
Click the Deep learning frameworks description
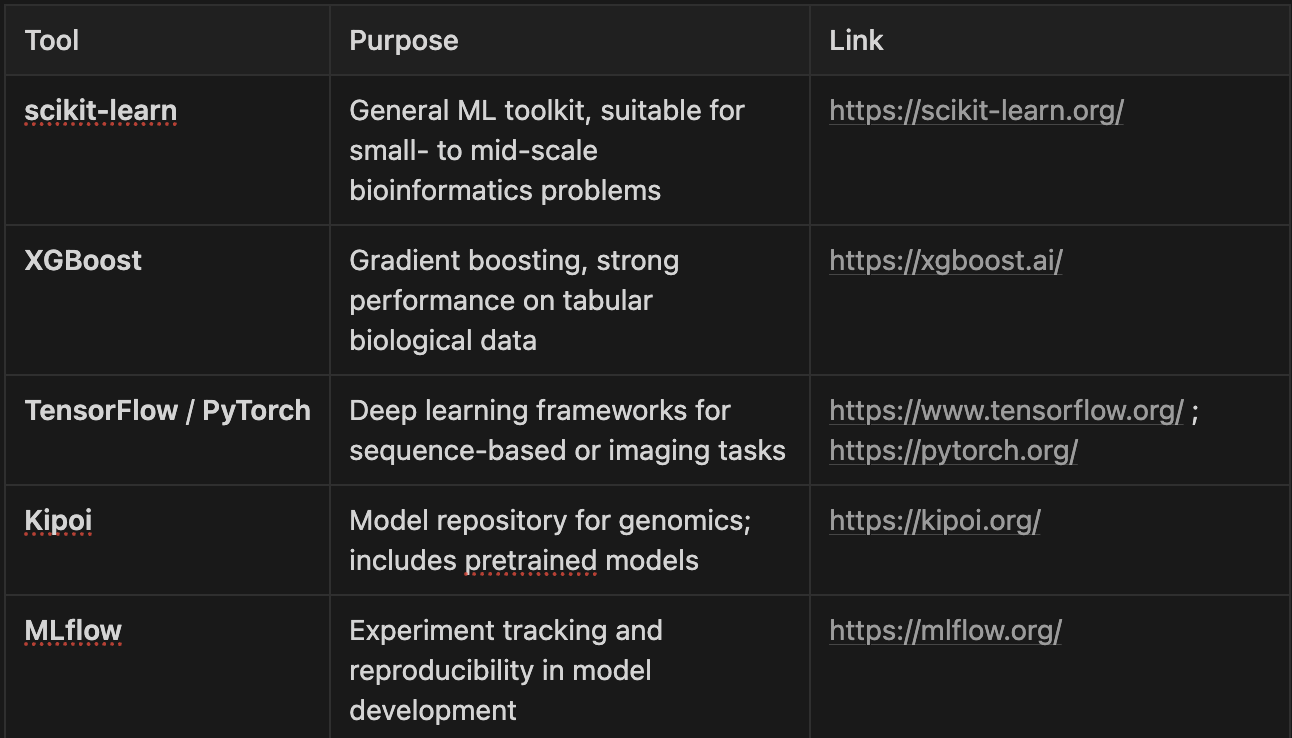pos(568,430)
